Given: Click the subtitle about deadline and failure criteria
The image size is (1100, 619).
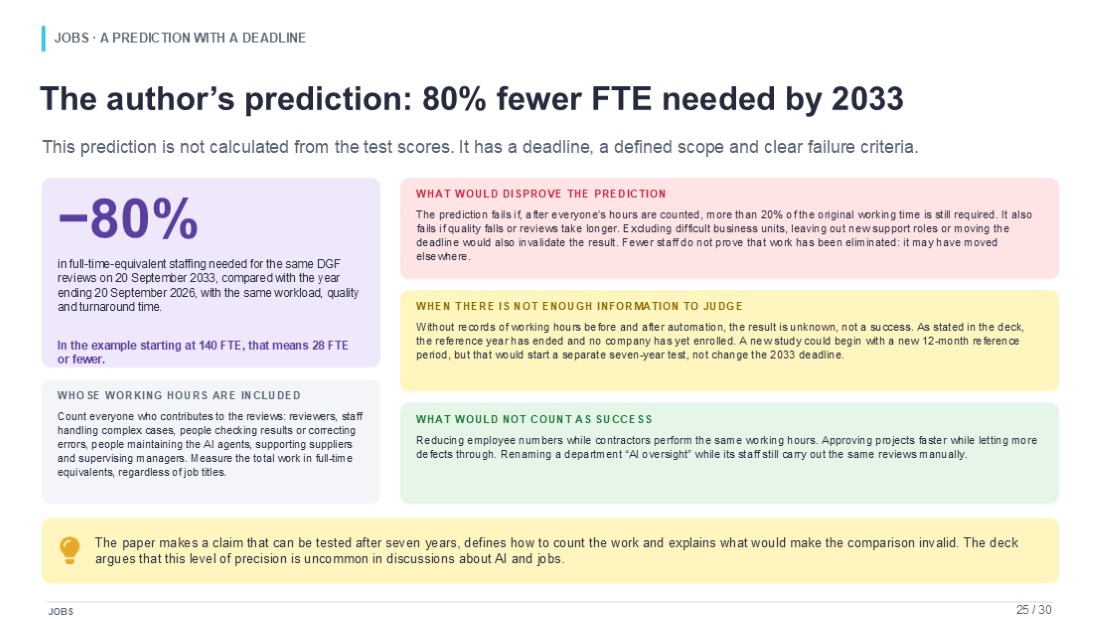Looking at the screenshot, I should [480, 147].
